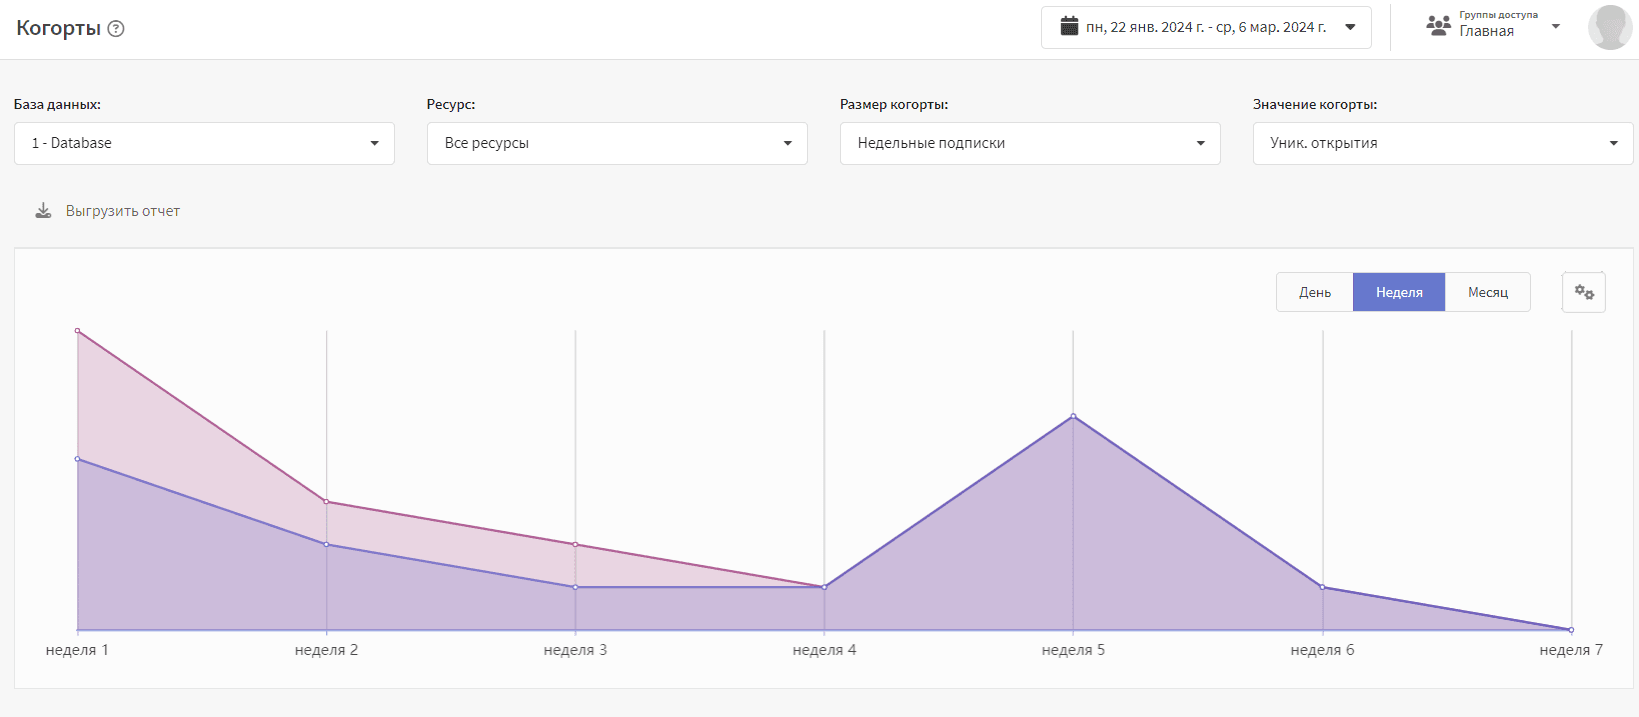Switch chart grouping to Месяц
This screenshot has height=717, width=1639.
(x=1487, y=292)
